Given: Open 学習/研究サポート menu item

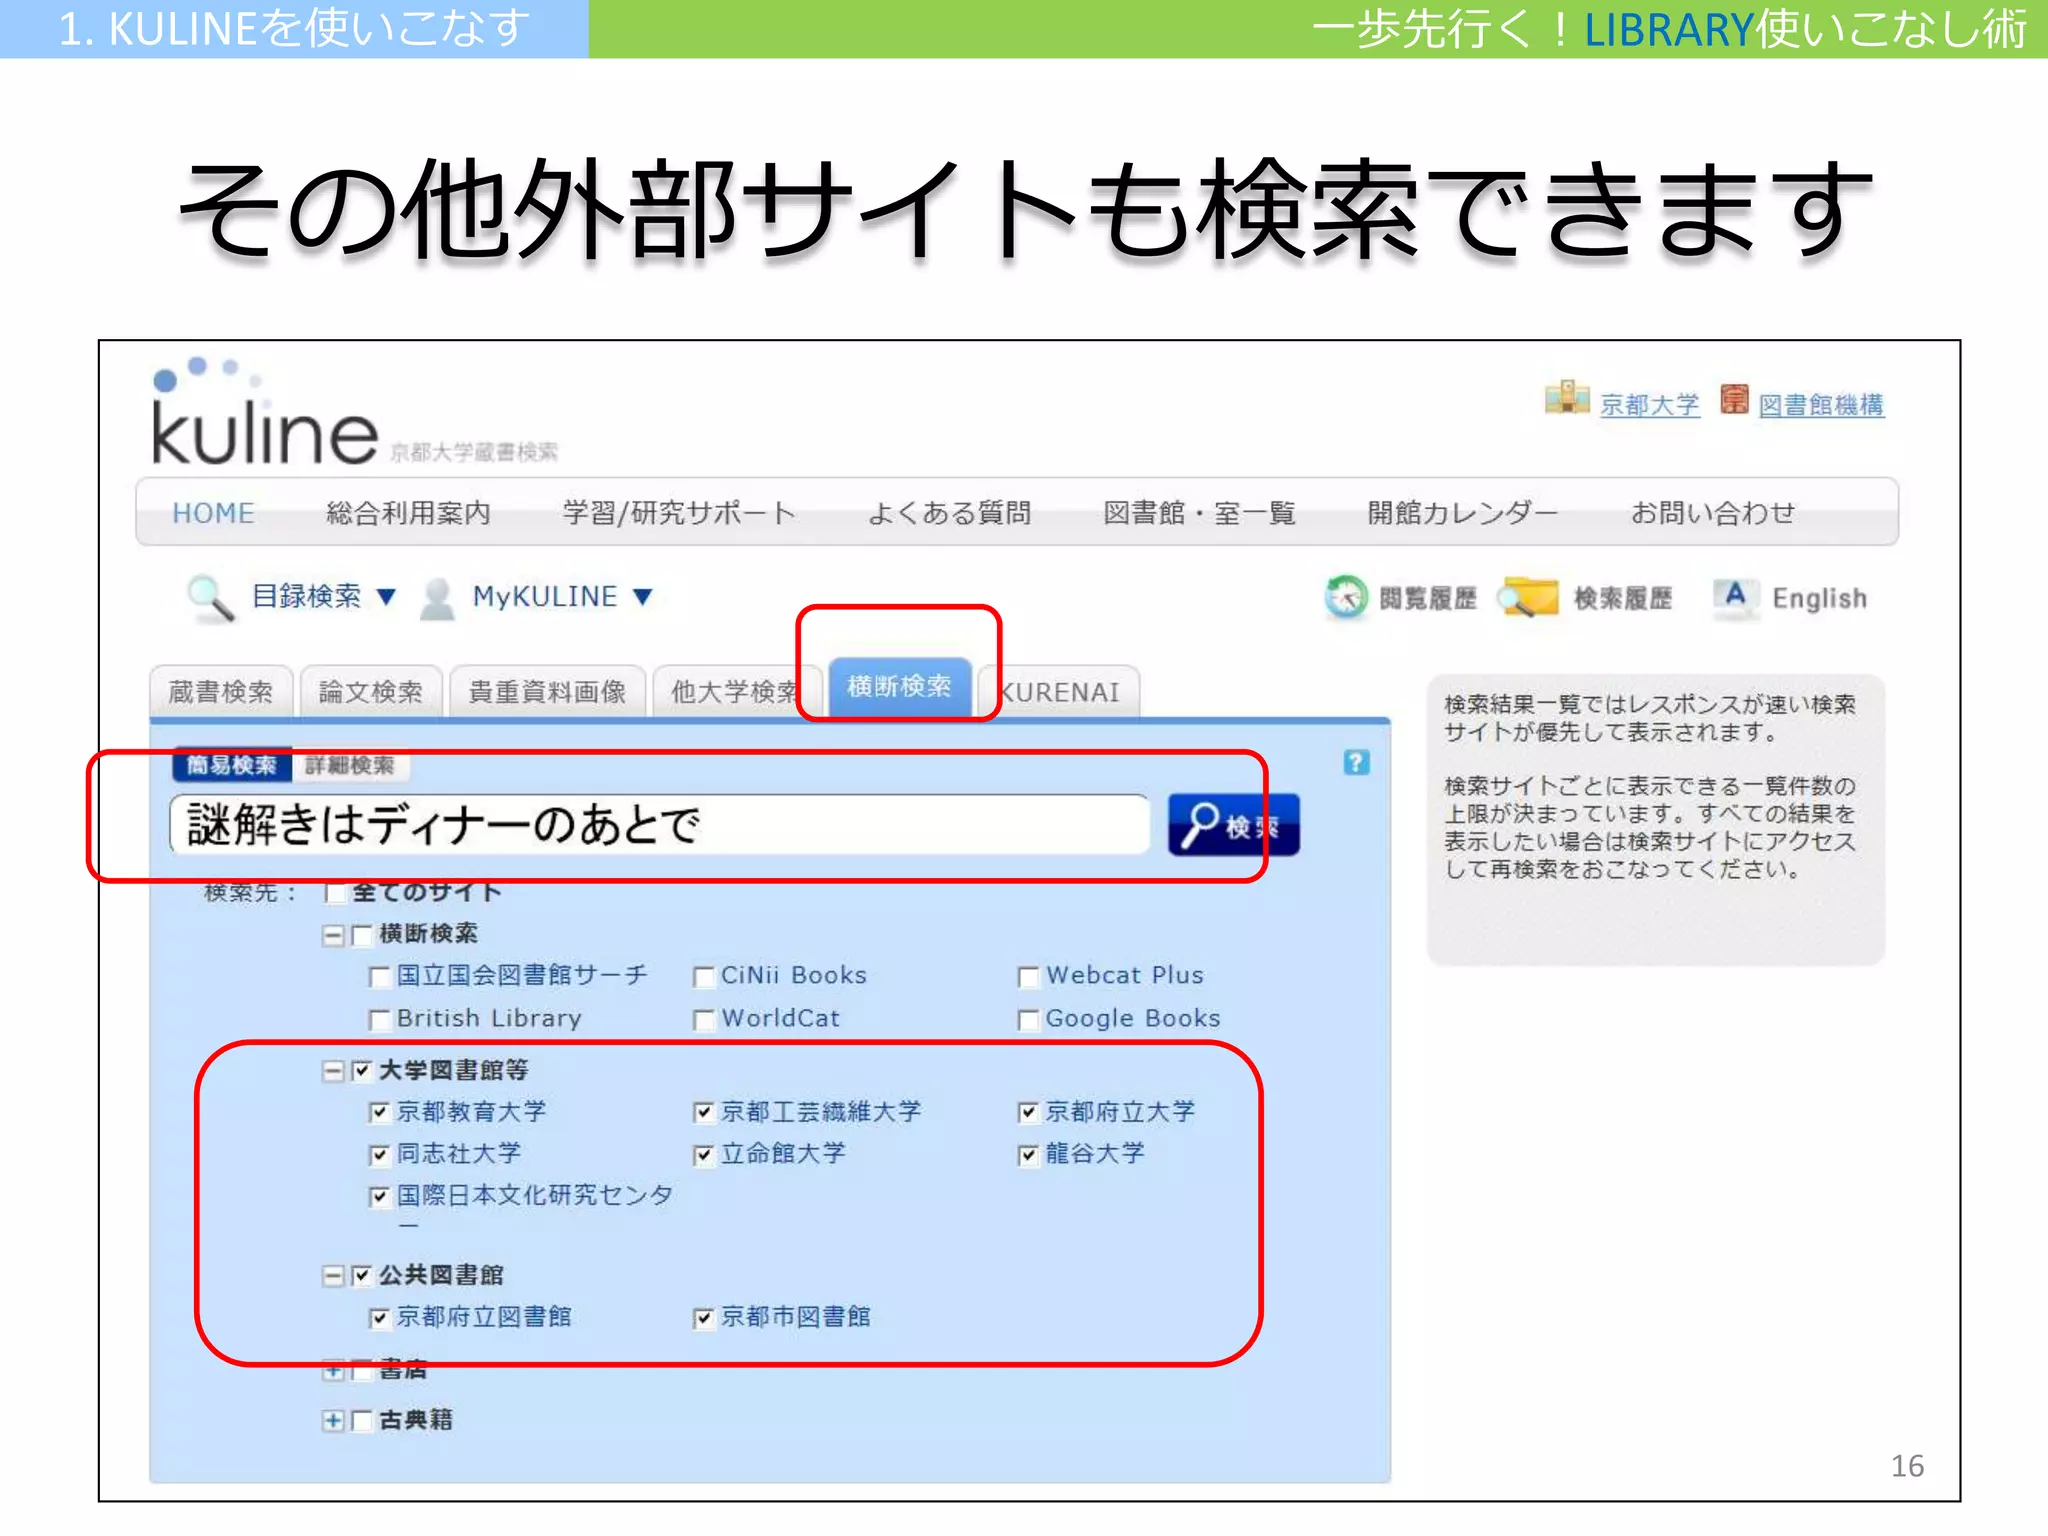Looking at the screenshot, I should 679,513.
